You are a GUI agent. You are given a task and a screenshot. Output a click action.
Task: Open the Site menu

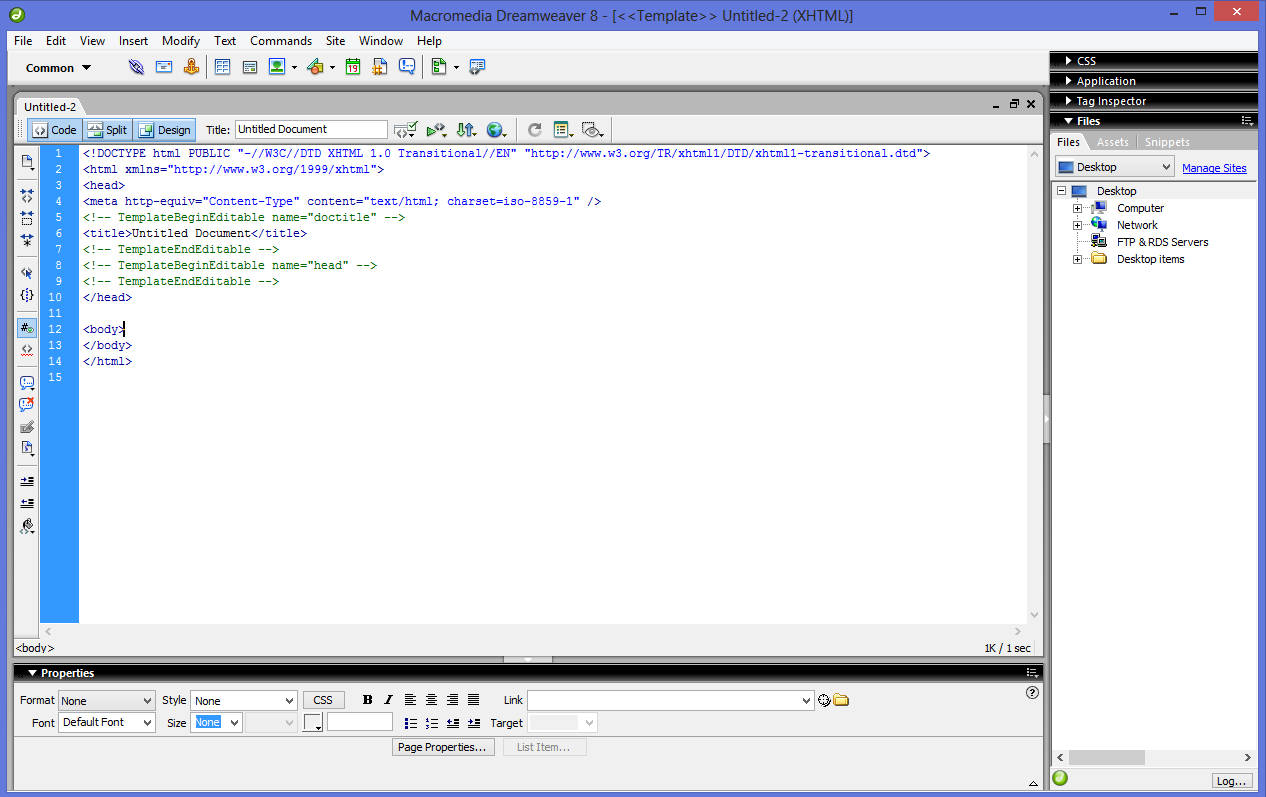(335, 41)
